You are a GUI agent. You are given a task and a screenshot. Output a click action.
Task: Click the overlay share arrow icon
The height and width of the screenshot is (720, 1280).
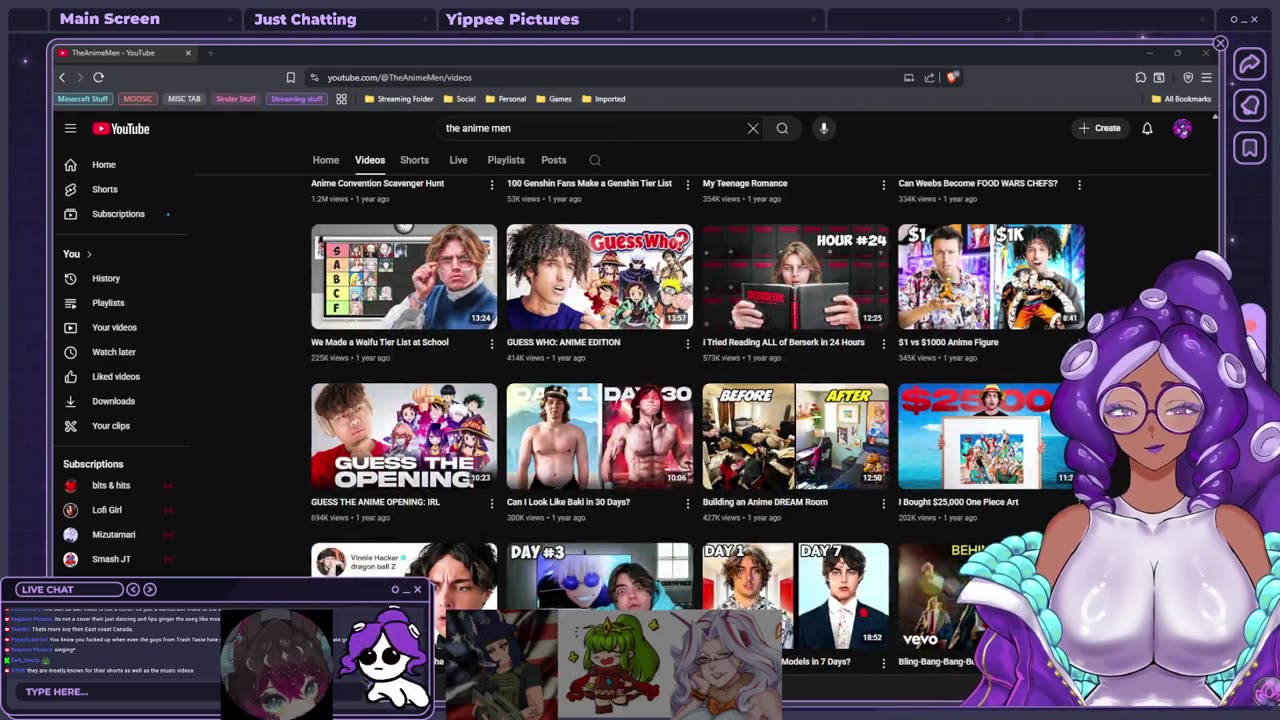coord(1250,64)
